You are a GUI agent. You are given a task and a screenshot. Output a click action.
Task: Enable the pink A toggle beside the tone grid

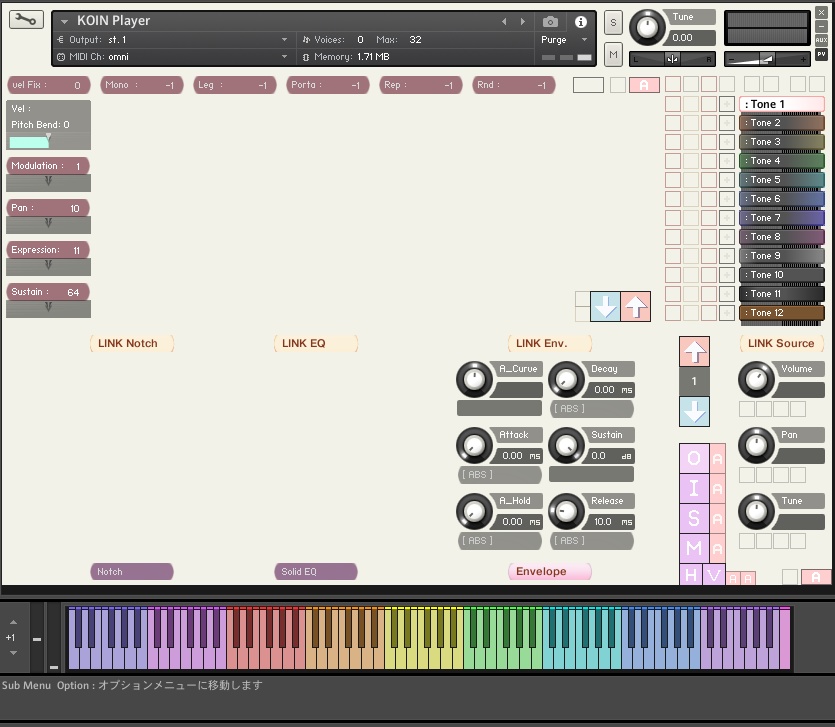click(645, 85)
